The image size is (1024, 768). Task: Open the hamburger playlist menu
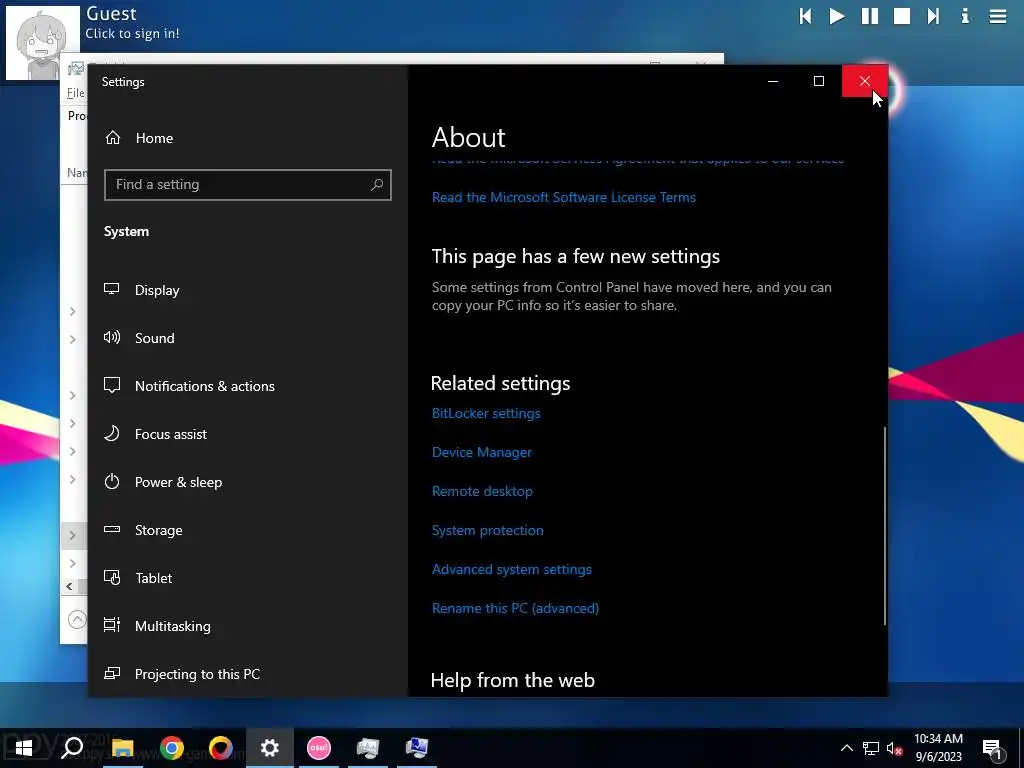pos(997,16)
